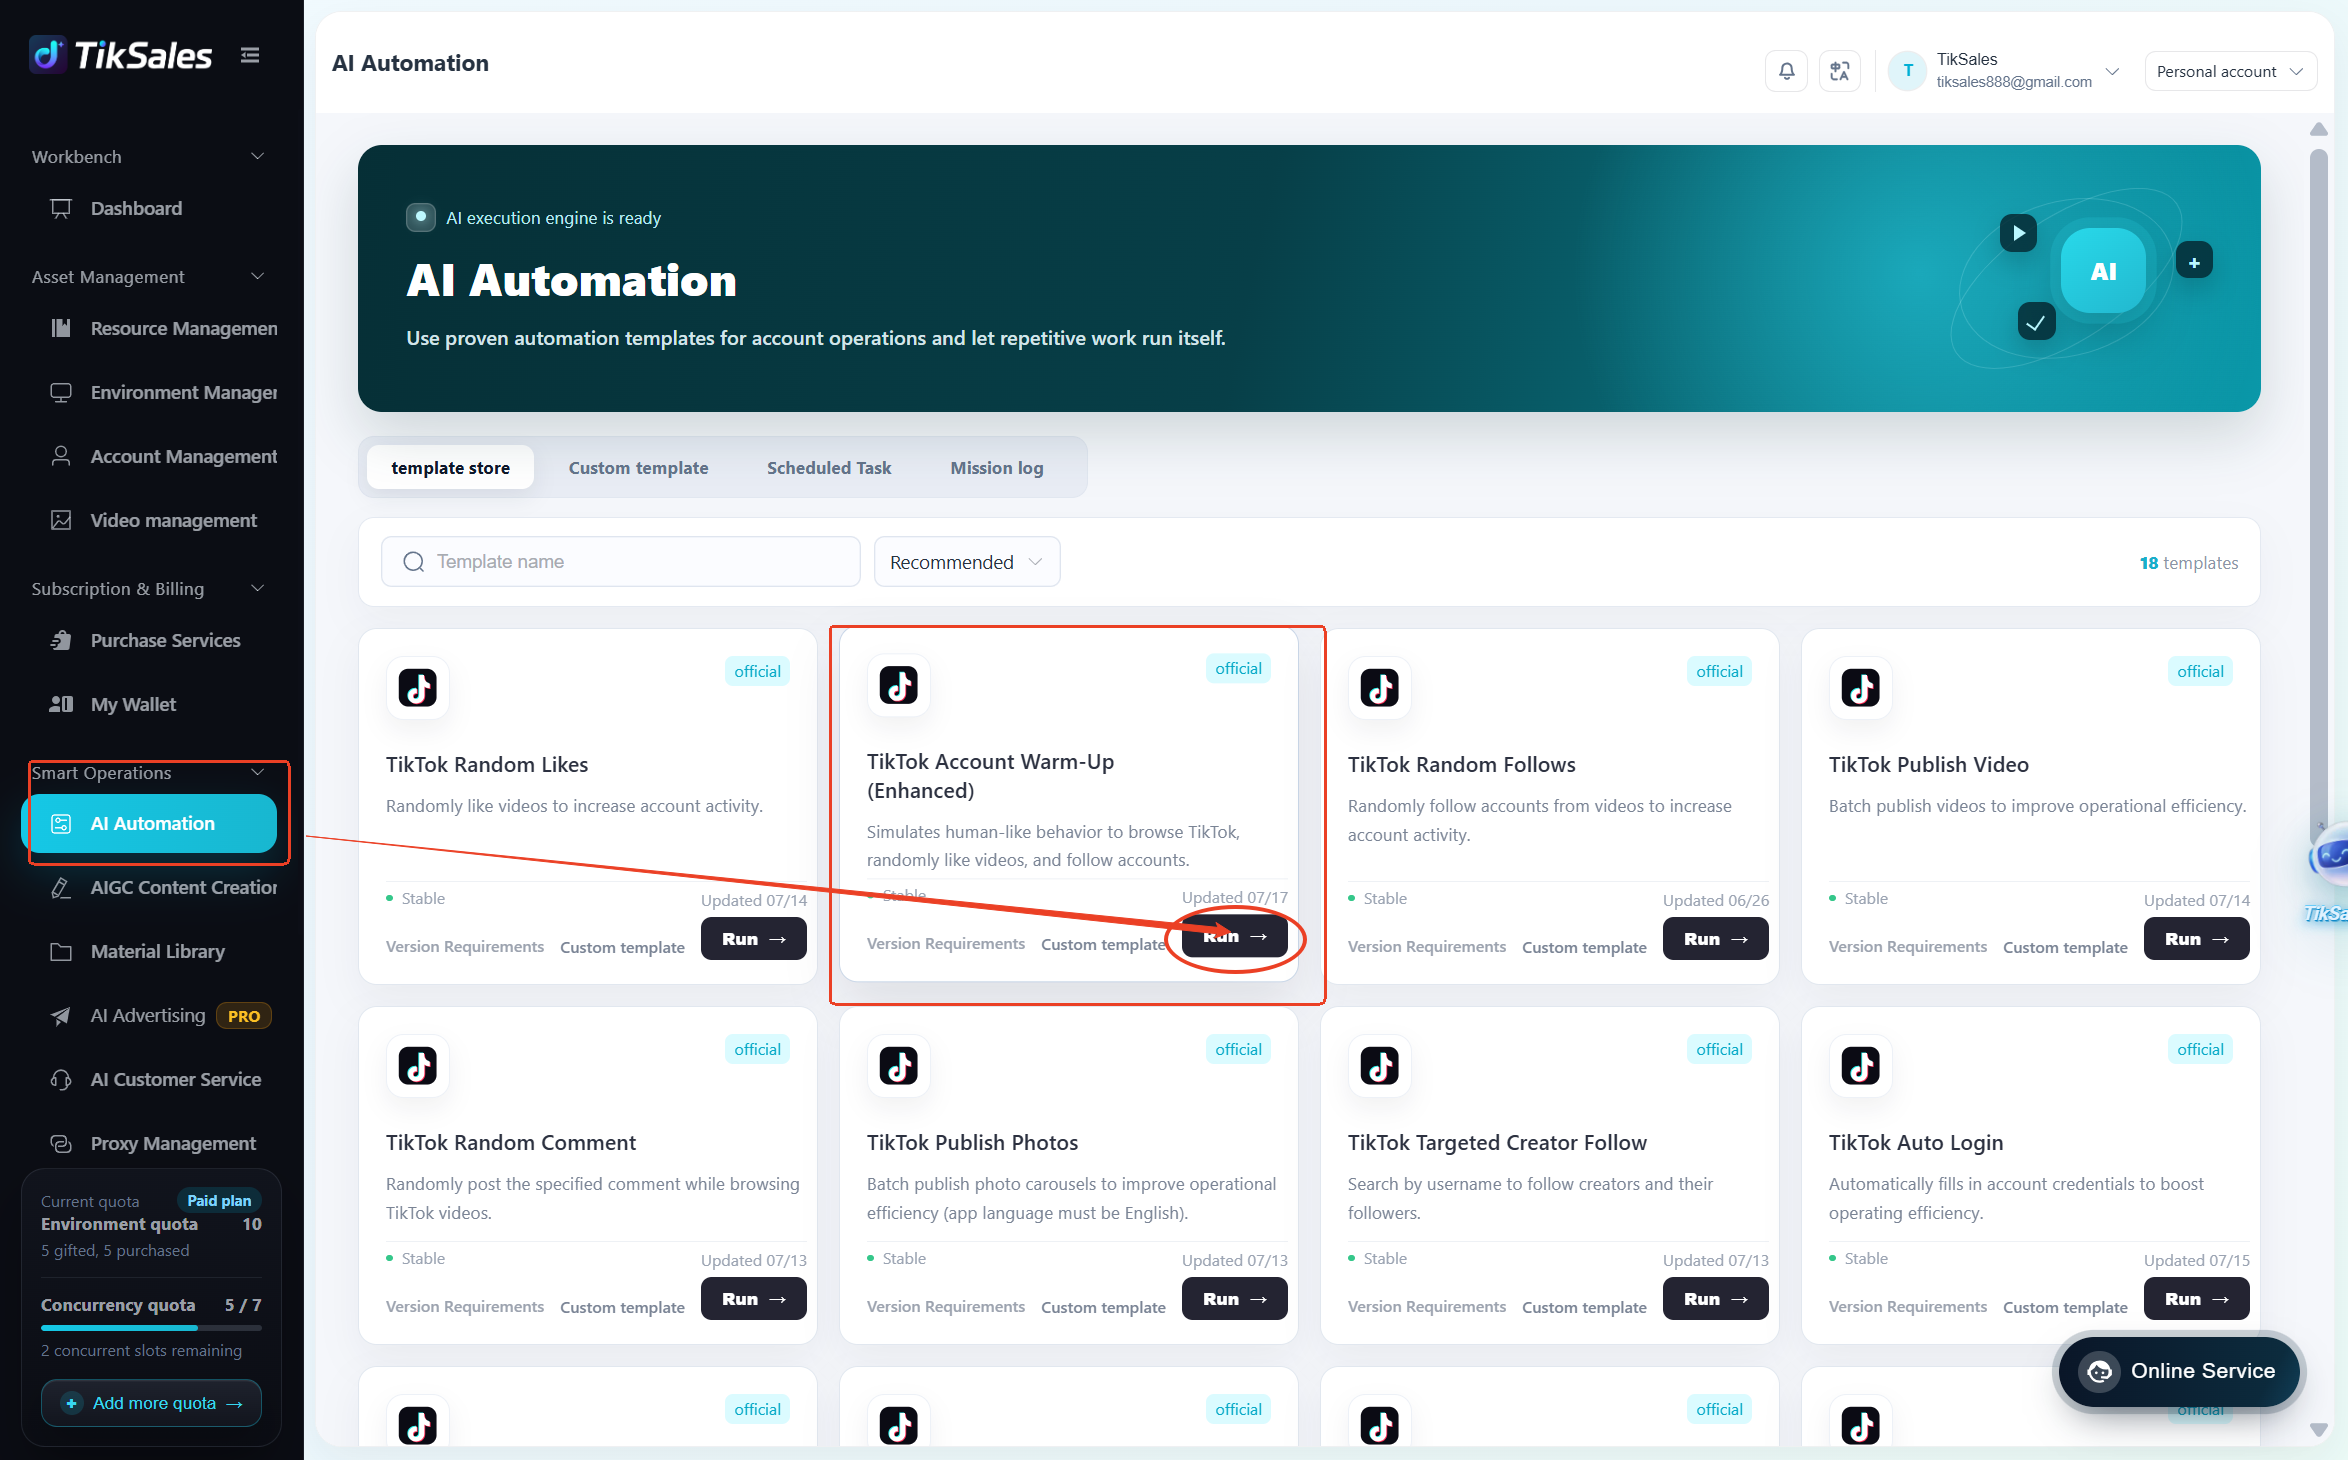Focus the Template name search field

(620, 562)
